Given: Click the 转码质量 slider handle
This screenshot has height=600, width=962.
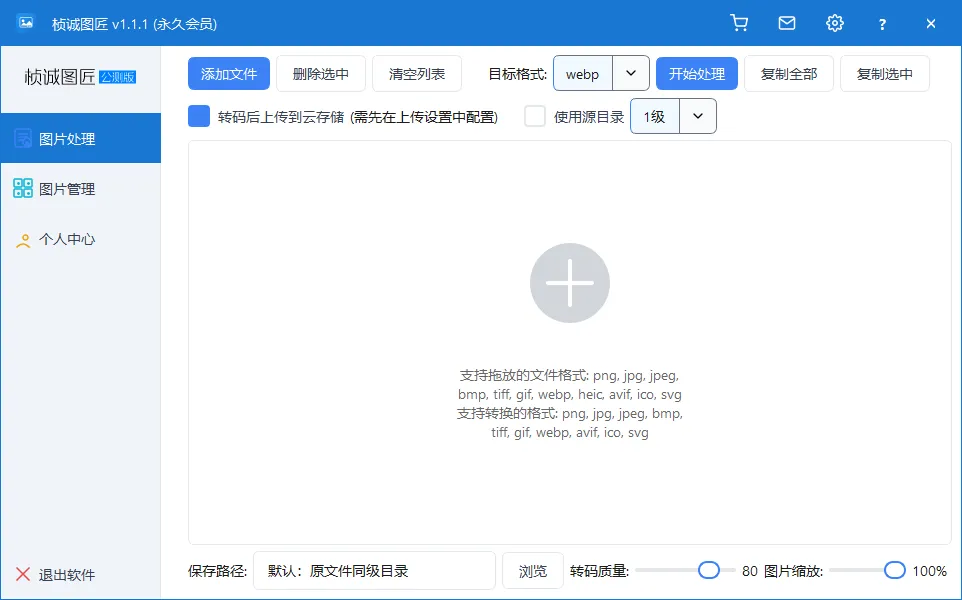Looking at the screenshot, I should [709, 570].
